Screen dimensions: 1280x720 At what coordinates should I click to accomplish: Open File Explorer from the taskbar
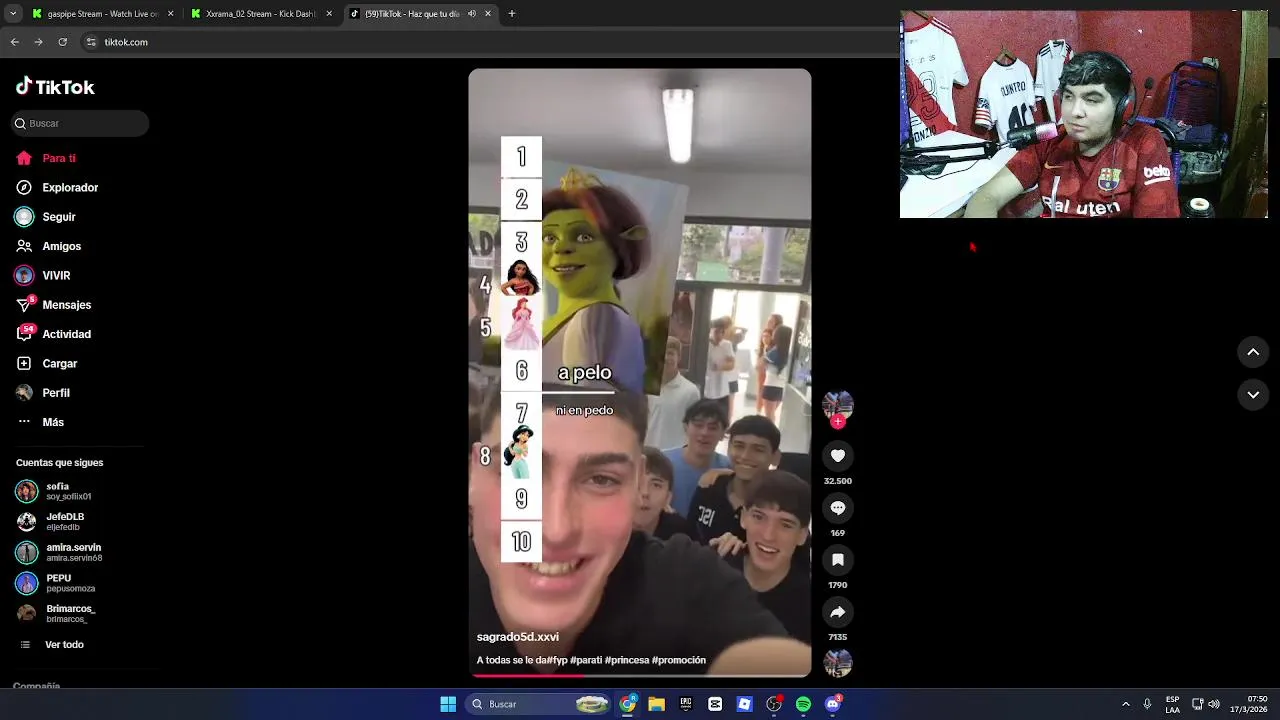point(657,704)
